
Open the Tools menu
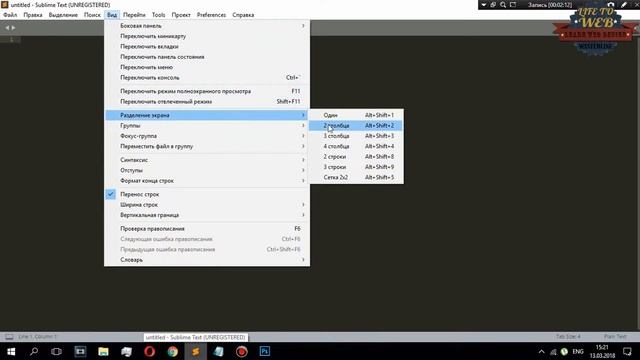click(158, 15)
